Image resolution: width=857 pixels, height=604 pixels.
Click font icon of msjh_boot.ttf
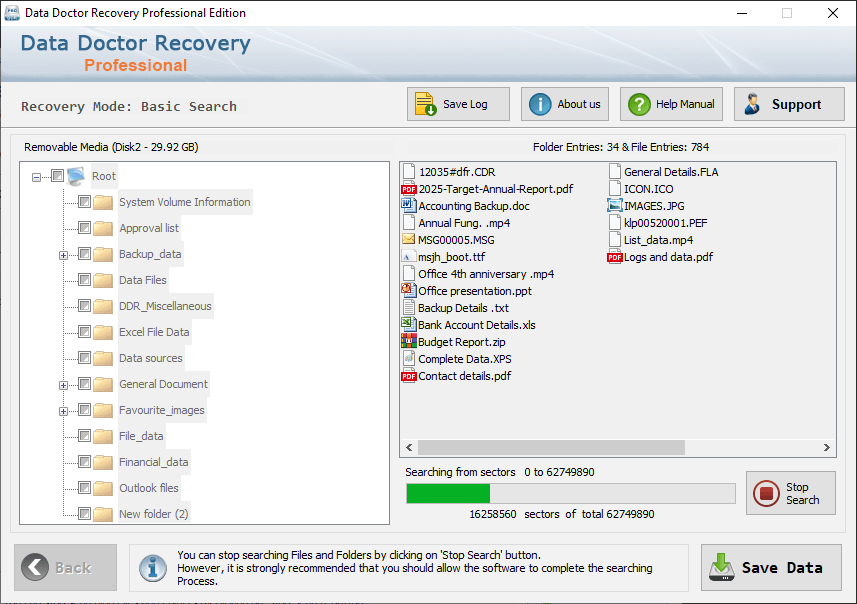[408, 256]
